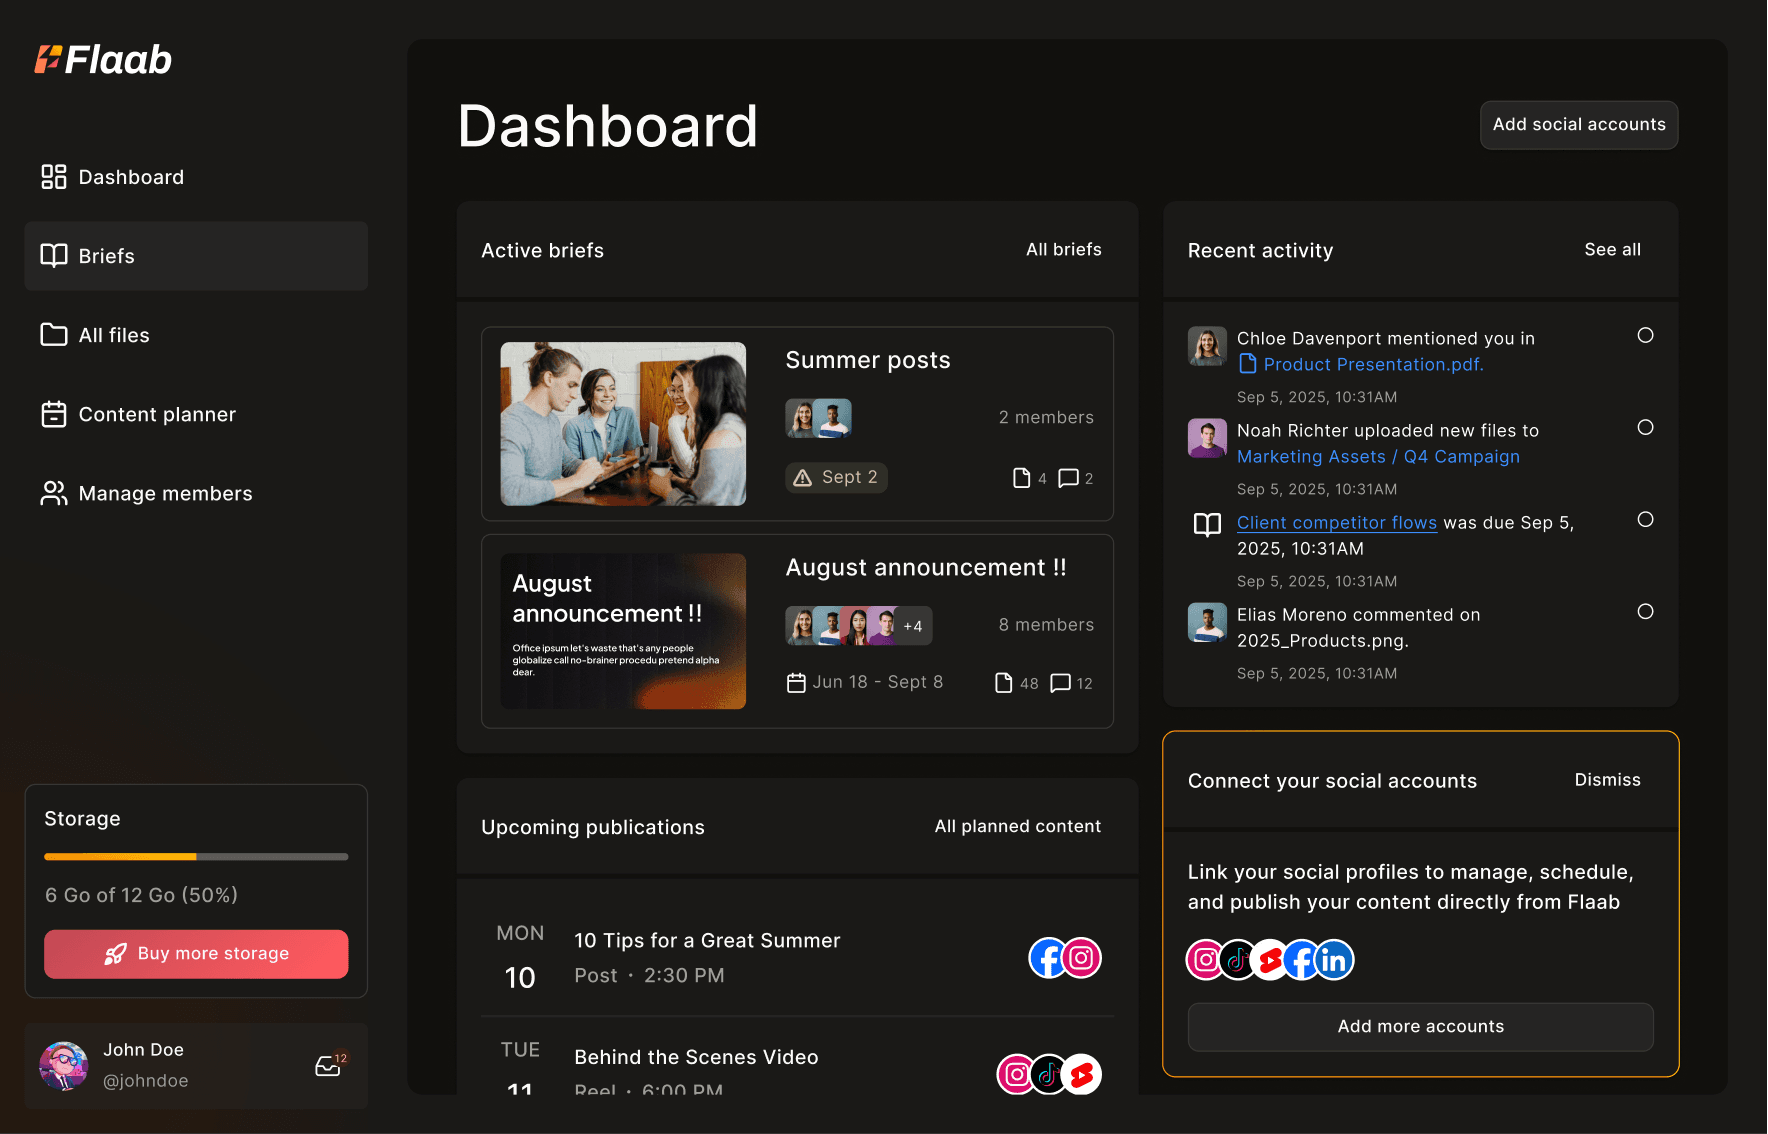Click the Summer posts member avatars
The height and width of the screenshot is (1134, 1768).
[818, 418]
